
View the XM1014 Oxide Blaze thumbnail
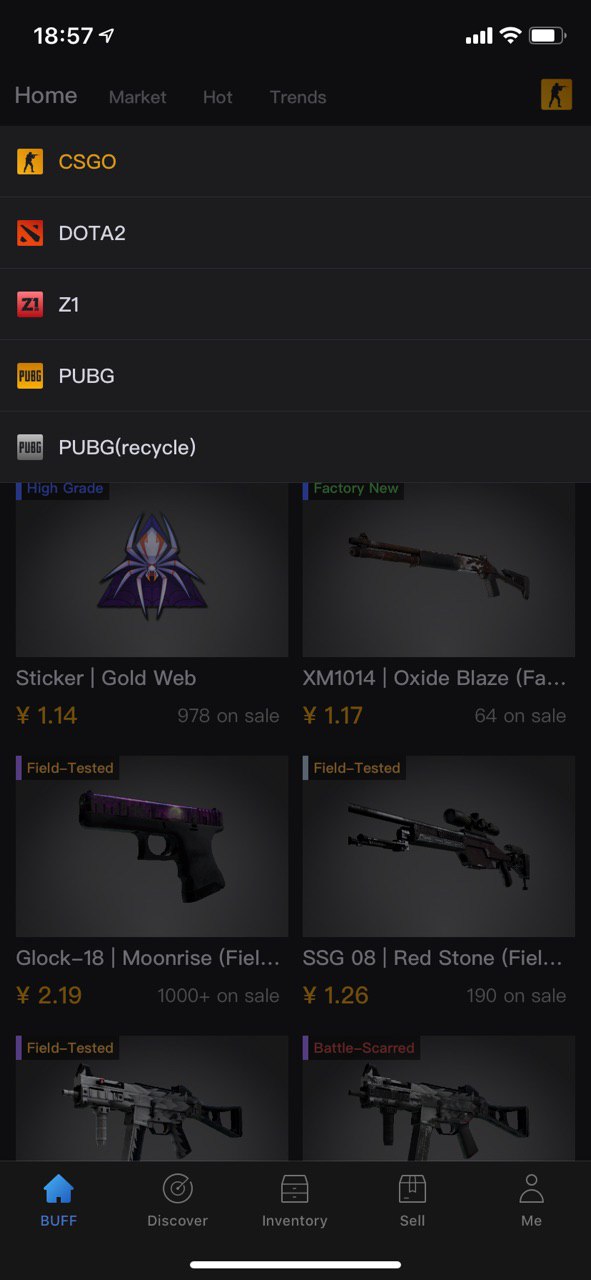tap(439, 568)
